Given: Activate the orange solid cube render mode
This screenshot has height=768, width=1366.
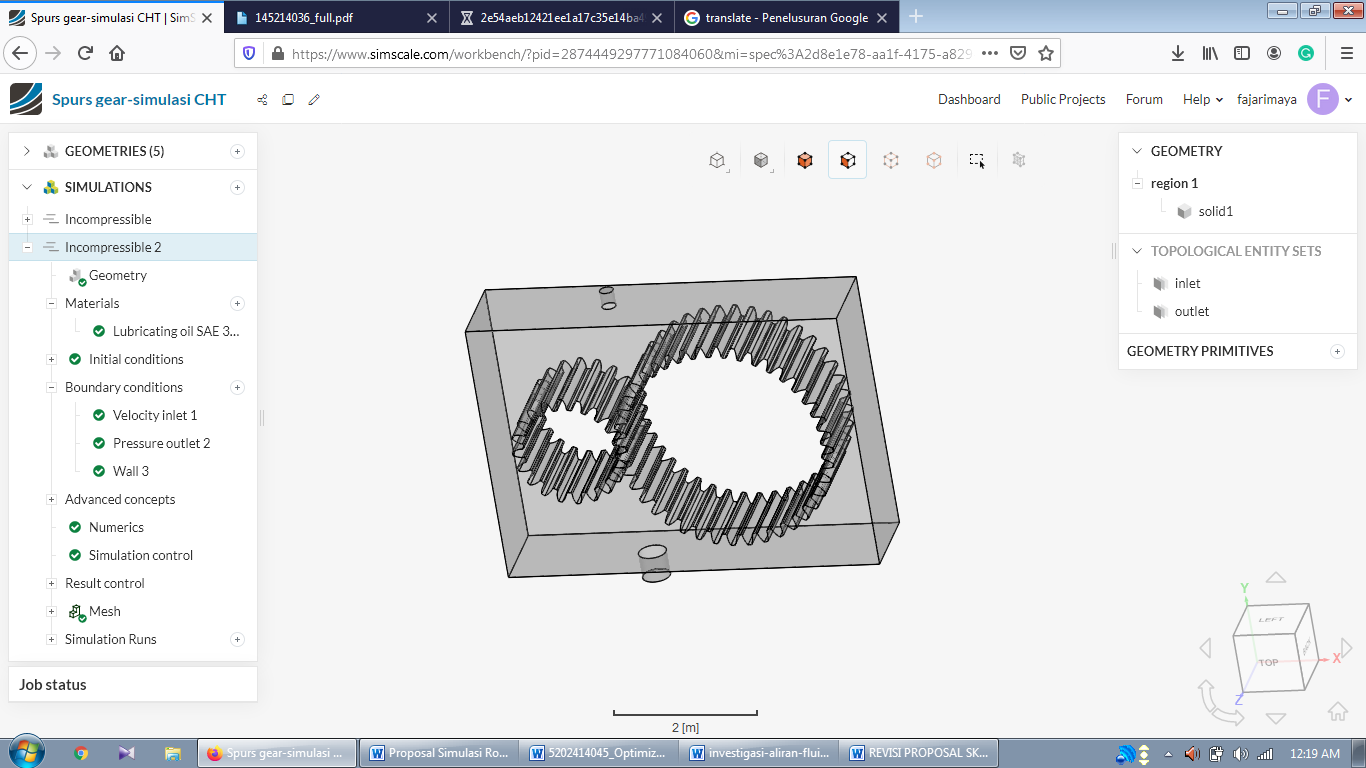Looking at the screenshot, I should [805, 160].
